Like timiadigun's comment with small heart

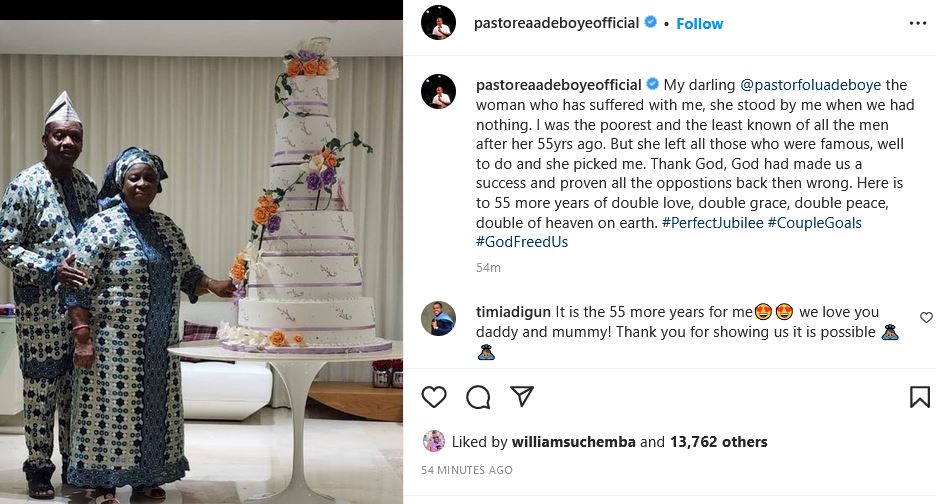[x=926, y=317]
